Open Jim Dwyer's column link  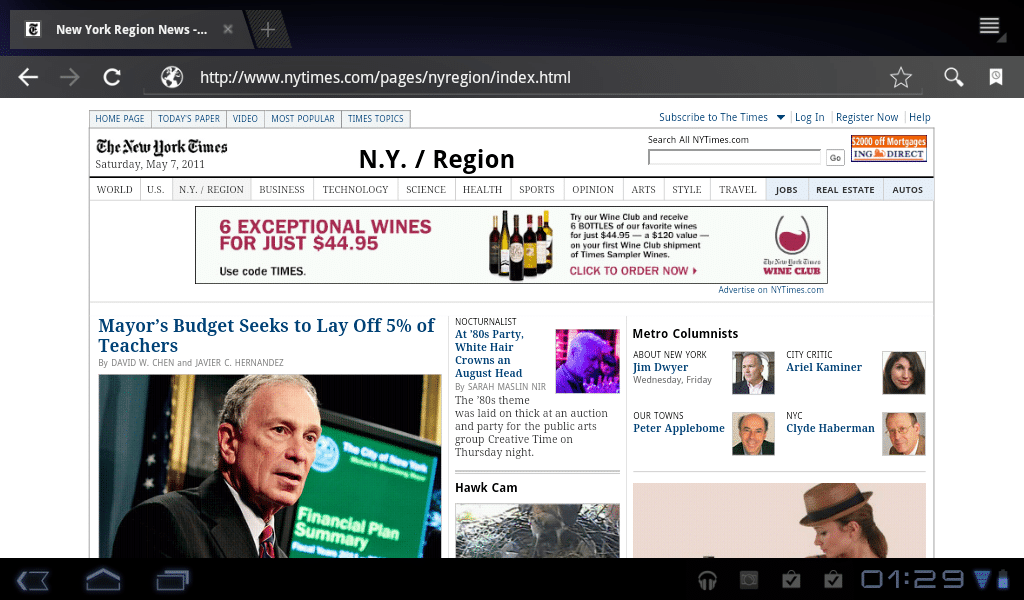[660, 367]
